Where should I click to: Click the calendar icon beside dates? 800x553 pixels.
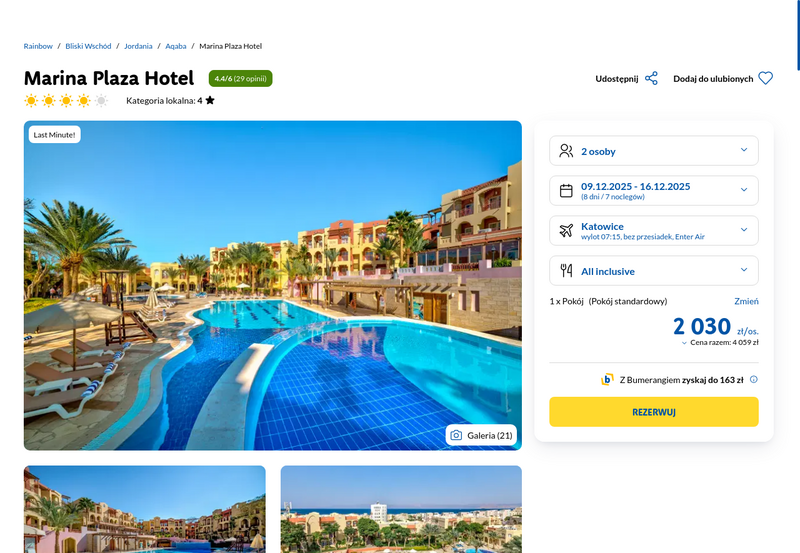click(x=566, y=190)
